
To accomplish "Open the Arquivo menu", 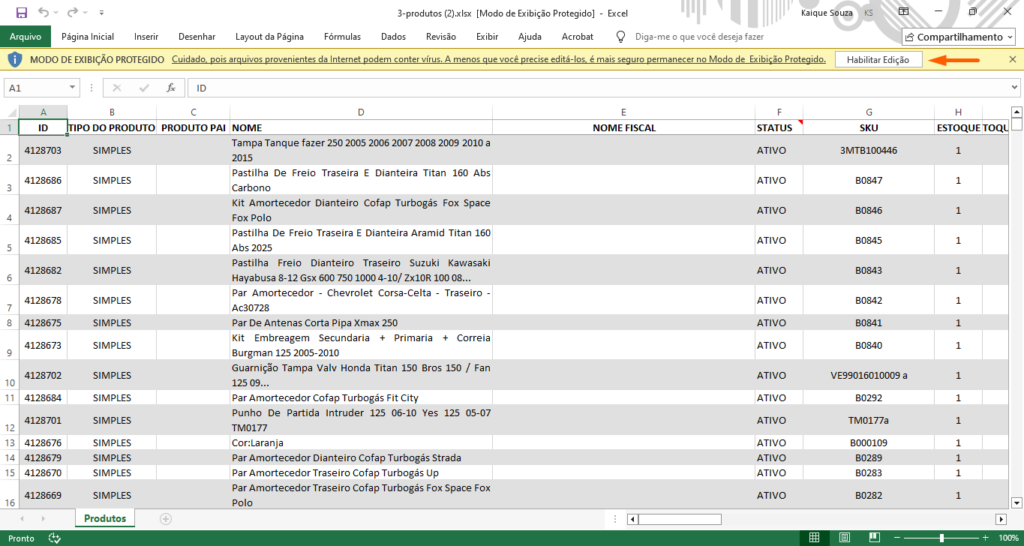I will coord(25,37).
